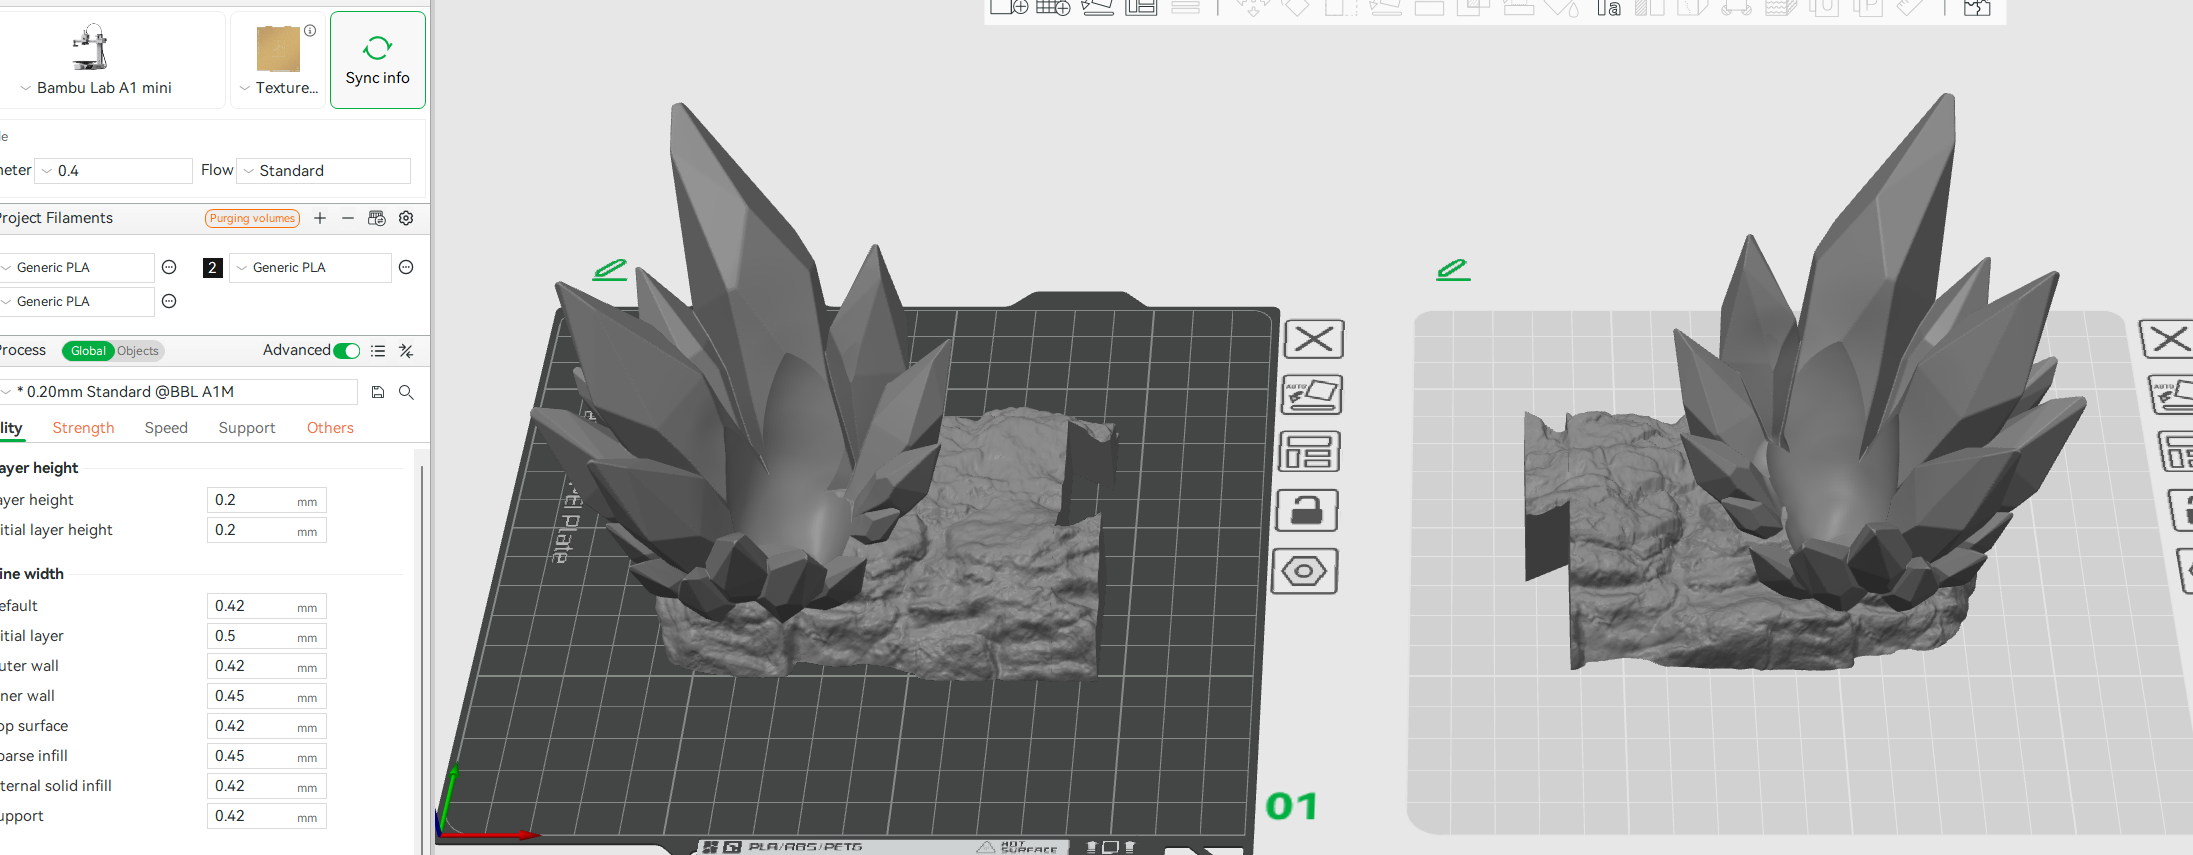Click Internal solid infill width field
2193x855 pixels.
(266, 786)
